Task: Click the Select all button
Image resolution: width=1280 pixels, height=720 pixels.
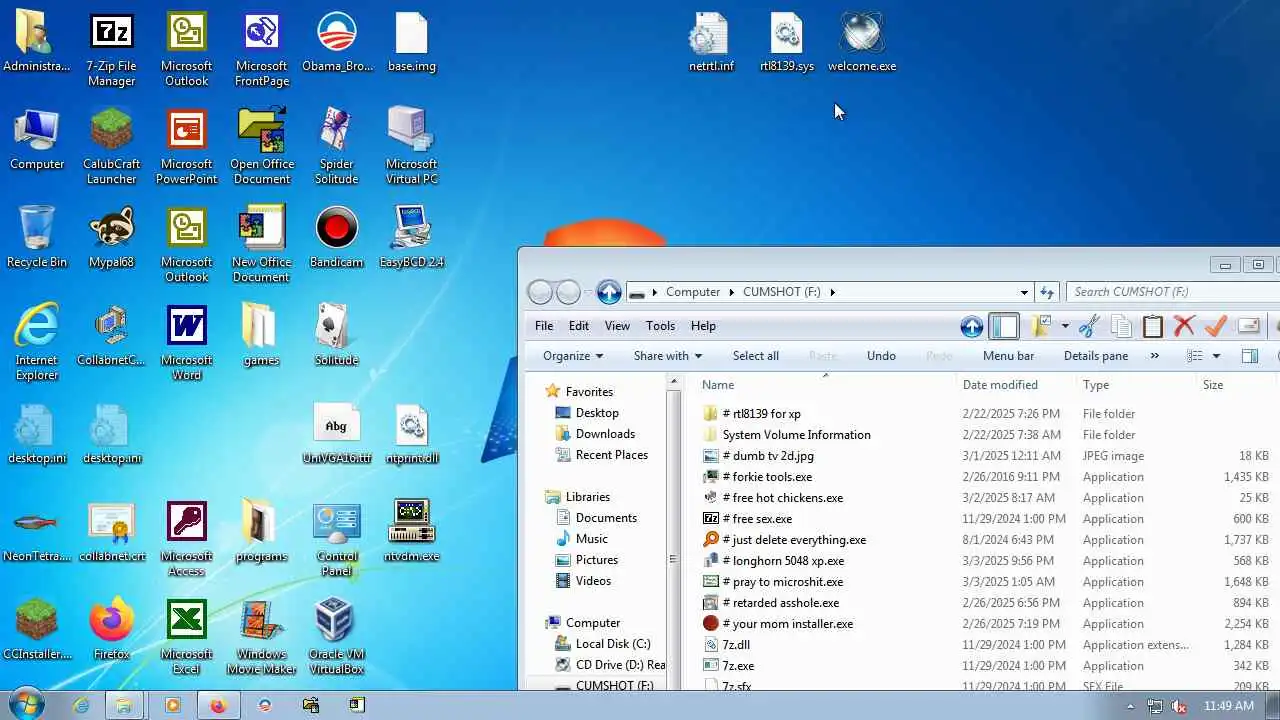Action: click(x=756, y=356)
